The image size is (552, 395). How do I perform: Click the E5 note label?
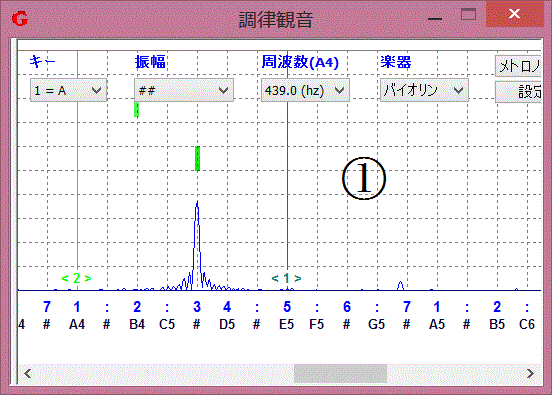(x=287, y=324)
